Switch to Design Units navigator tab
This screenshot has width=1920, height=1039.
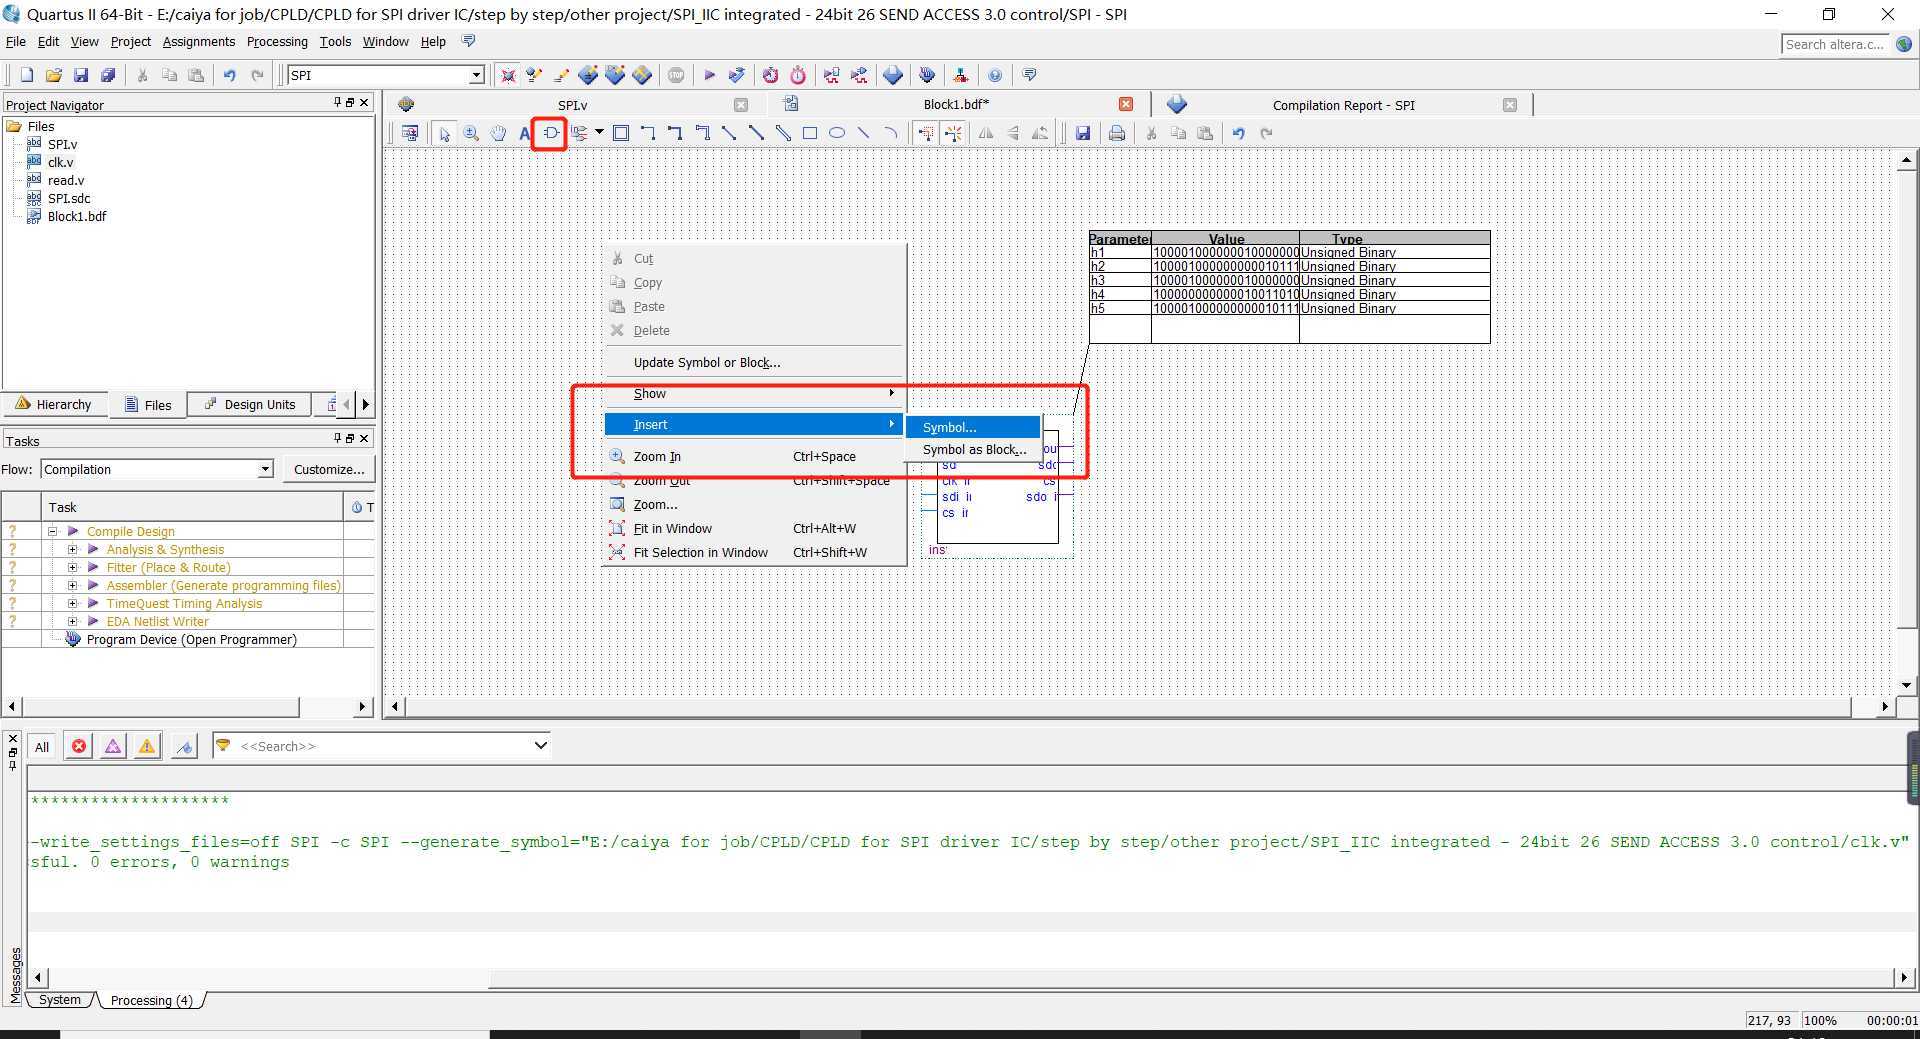[x=250, y=404]
